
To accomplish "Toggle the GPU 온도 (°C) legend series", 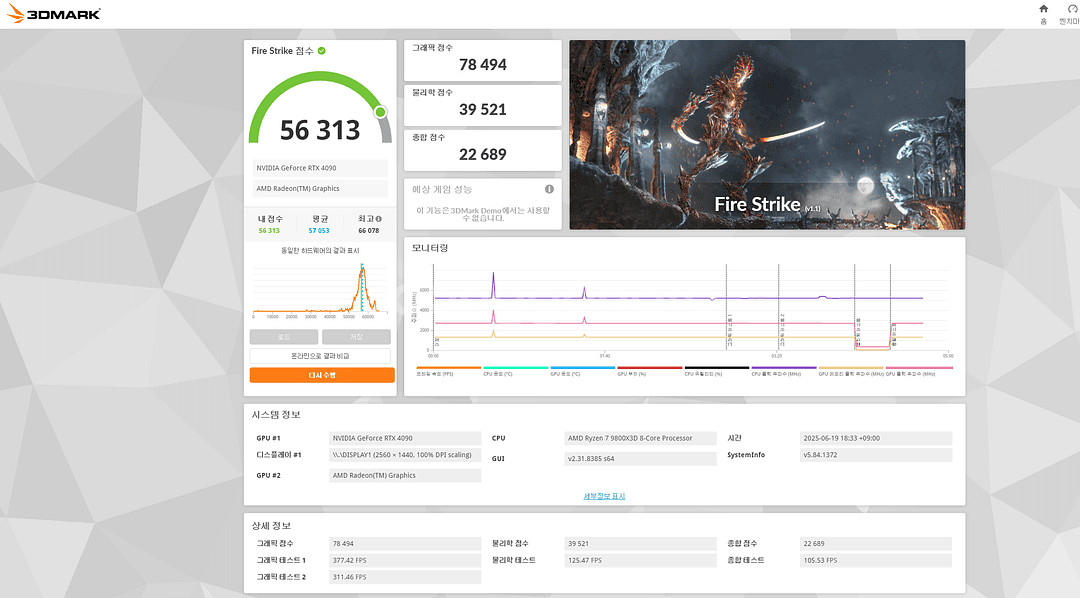I will coord(582,371).
